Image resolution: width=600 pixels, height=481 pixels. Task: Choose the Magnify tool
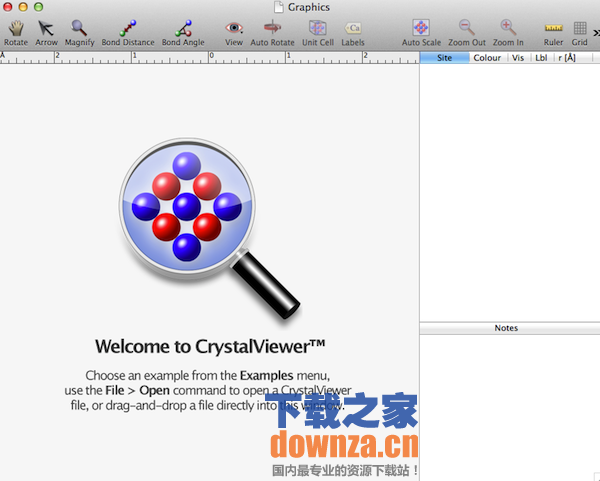pyautogui.click(x=79, y=33)
